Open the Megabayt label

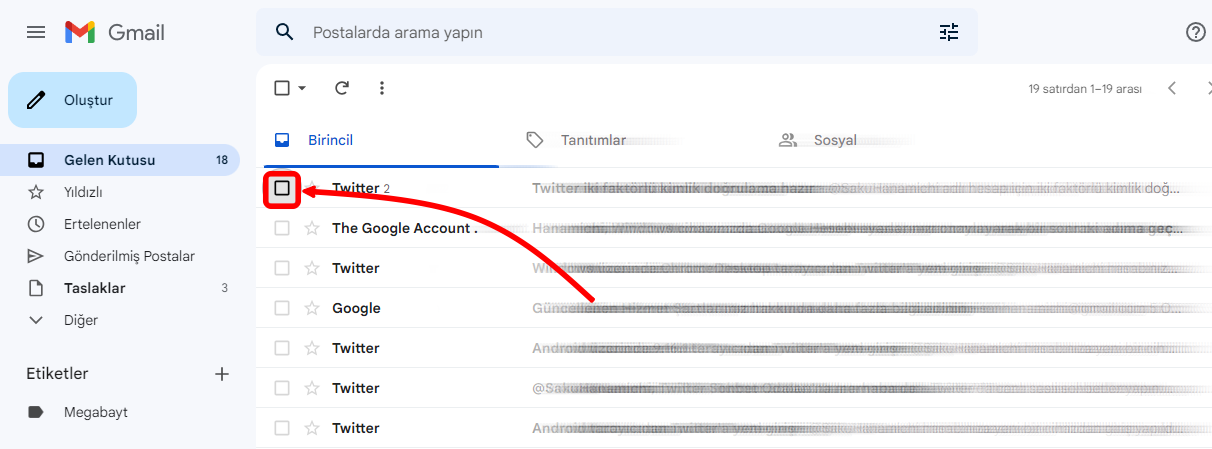[x=95, y=412]
